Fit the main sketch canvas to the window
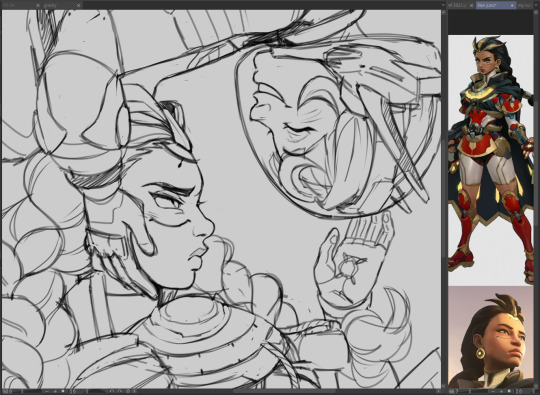The height and width of the screenshot is (395, 540). click(63, 392)
